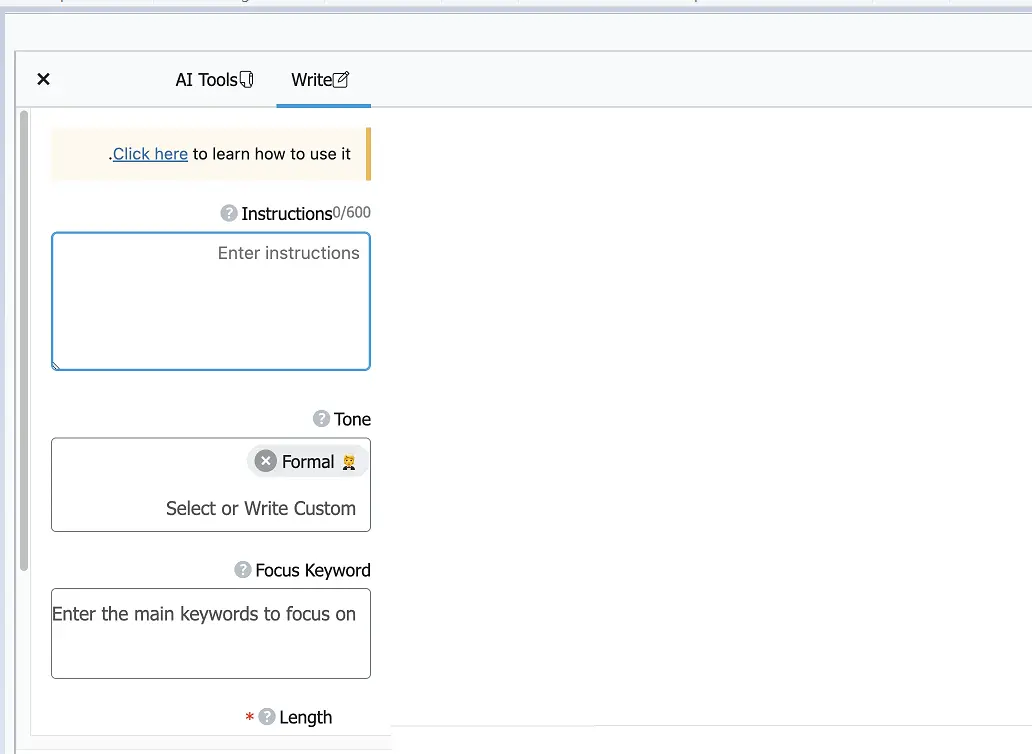This screenshot has height=754, width=1032.
Task: Click the Length field label
Action: coord(305,717)
